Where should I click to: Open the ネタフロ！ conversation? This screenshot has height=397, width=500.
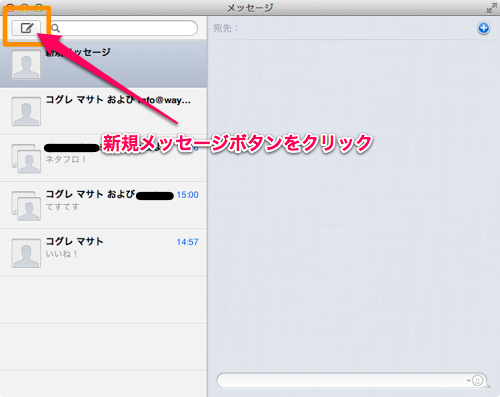point(103,158)
